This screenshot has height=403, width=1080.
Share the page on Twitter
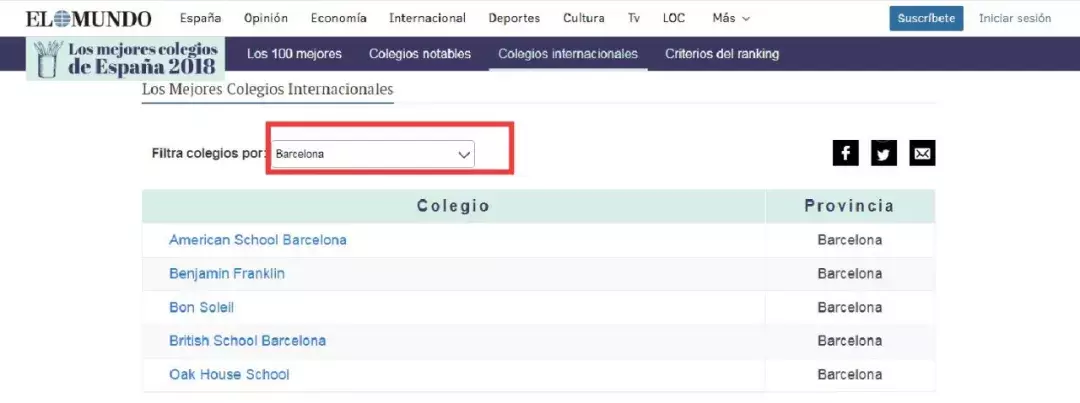884,153
